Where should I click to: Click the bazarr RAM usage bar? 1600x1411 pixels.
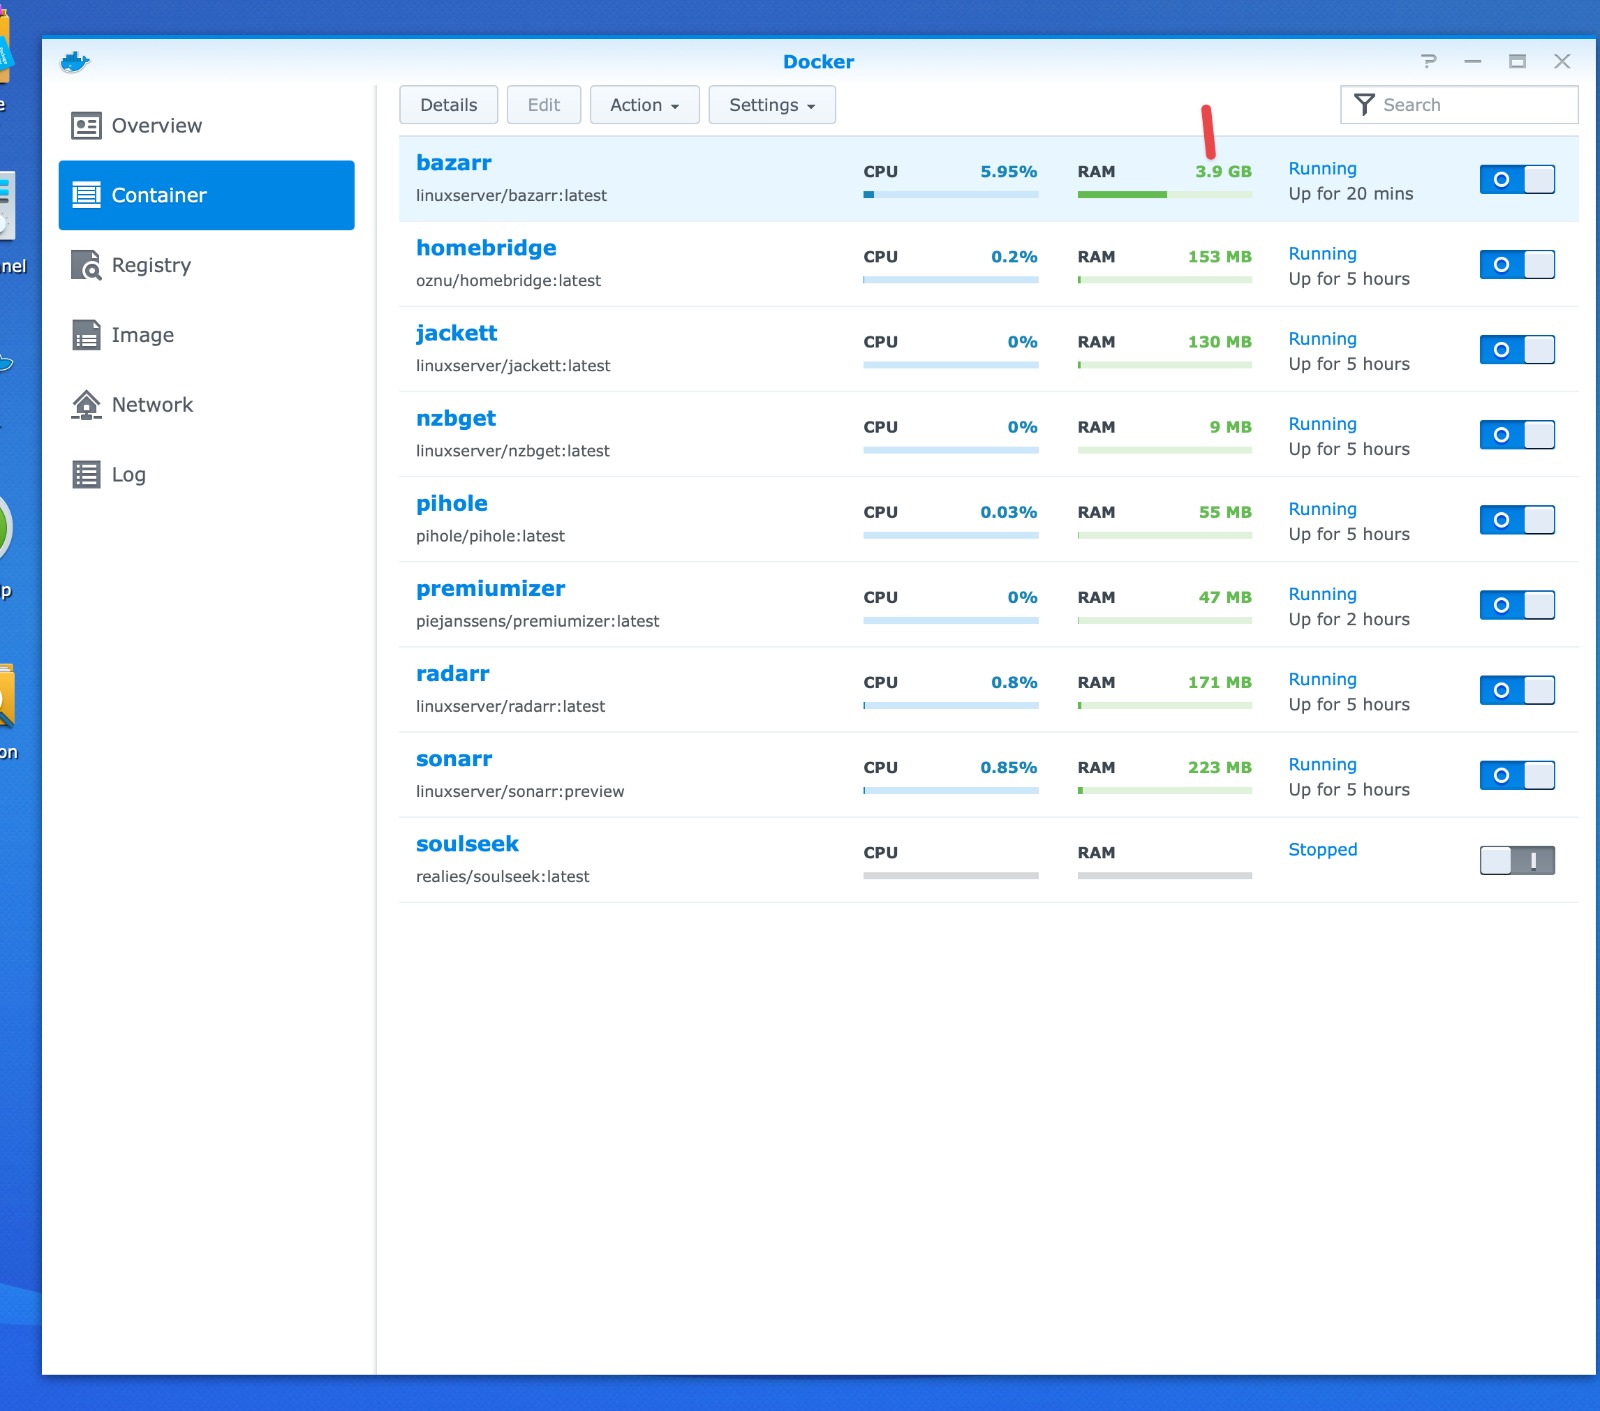click(x=1163, y=194)
